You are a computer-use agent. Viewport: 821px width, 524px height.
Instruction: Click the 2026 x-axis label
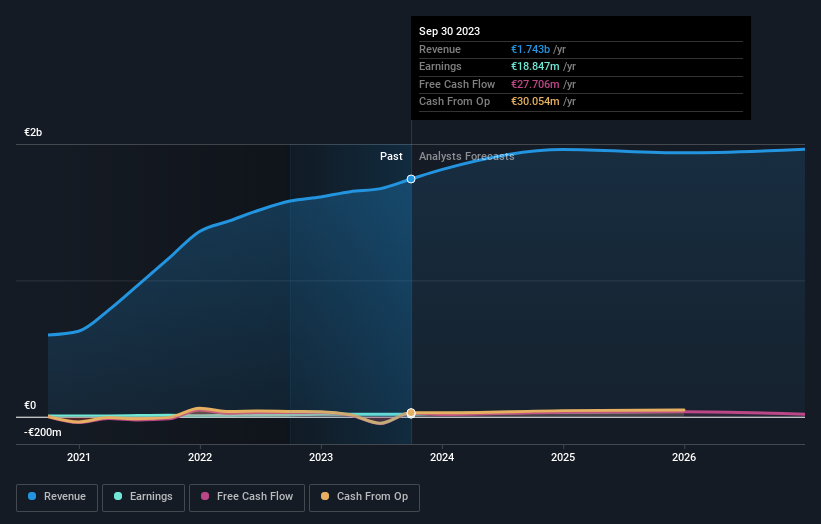coord(684,457)
